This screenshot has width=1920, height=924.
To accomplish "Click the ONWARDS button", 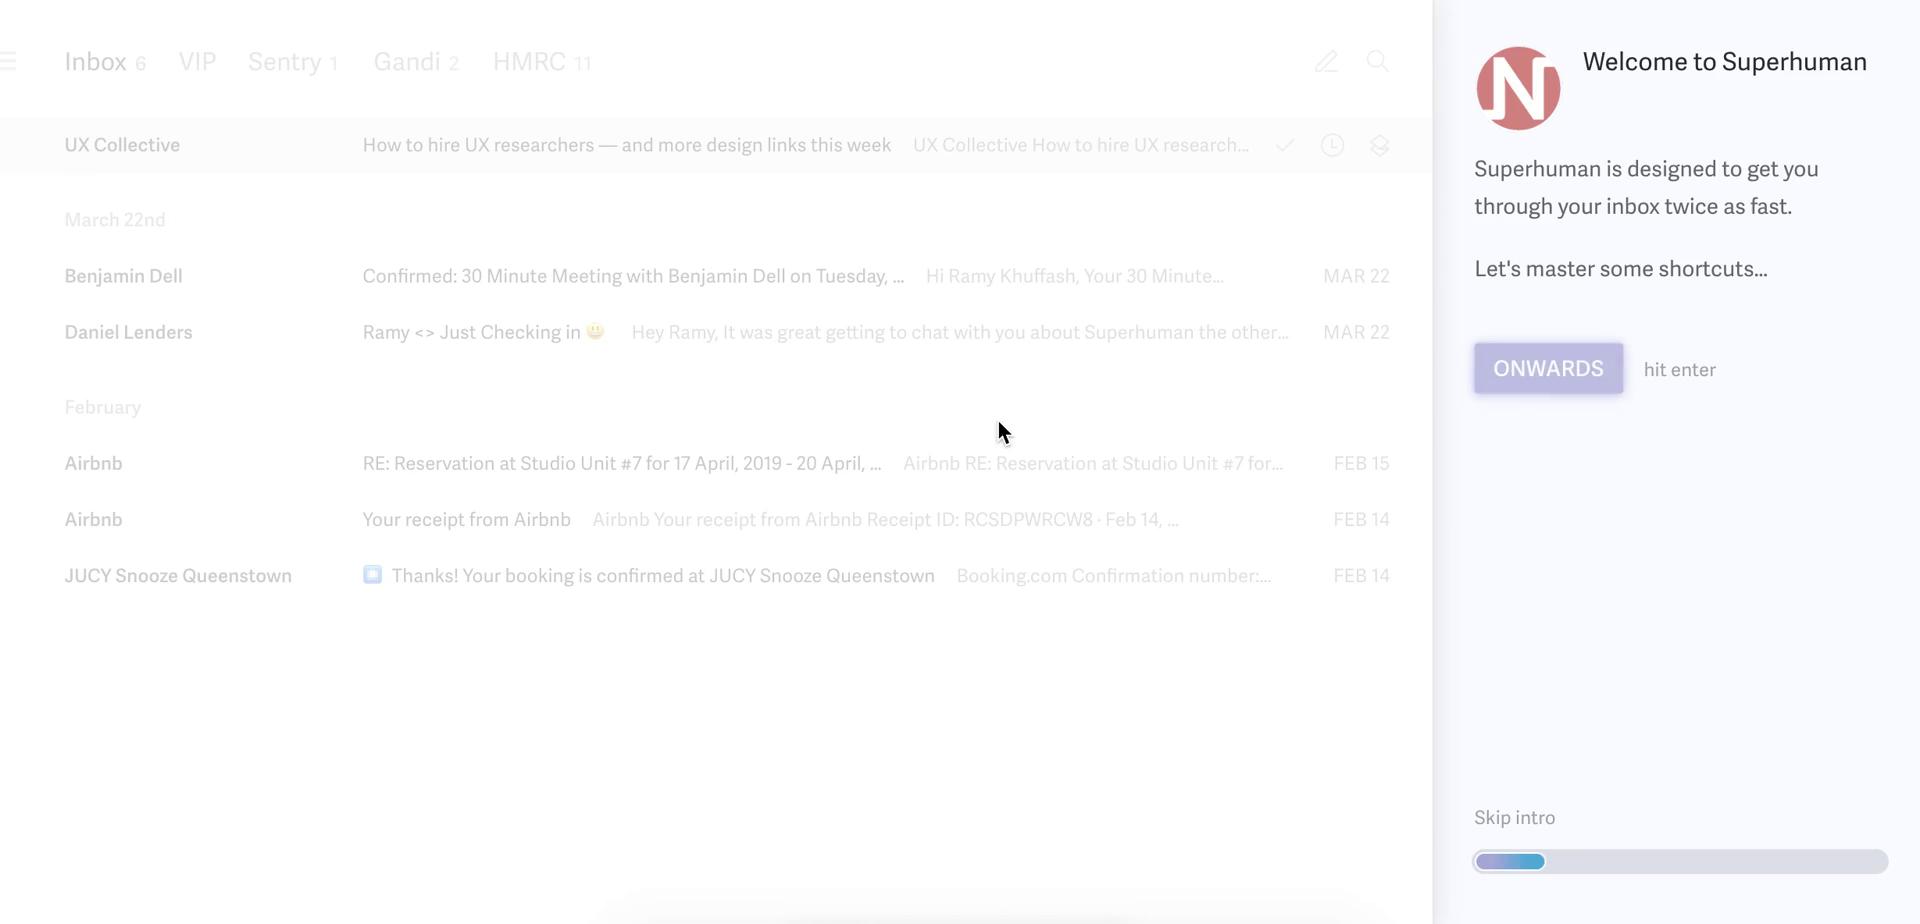I will pos(1548,368).
